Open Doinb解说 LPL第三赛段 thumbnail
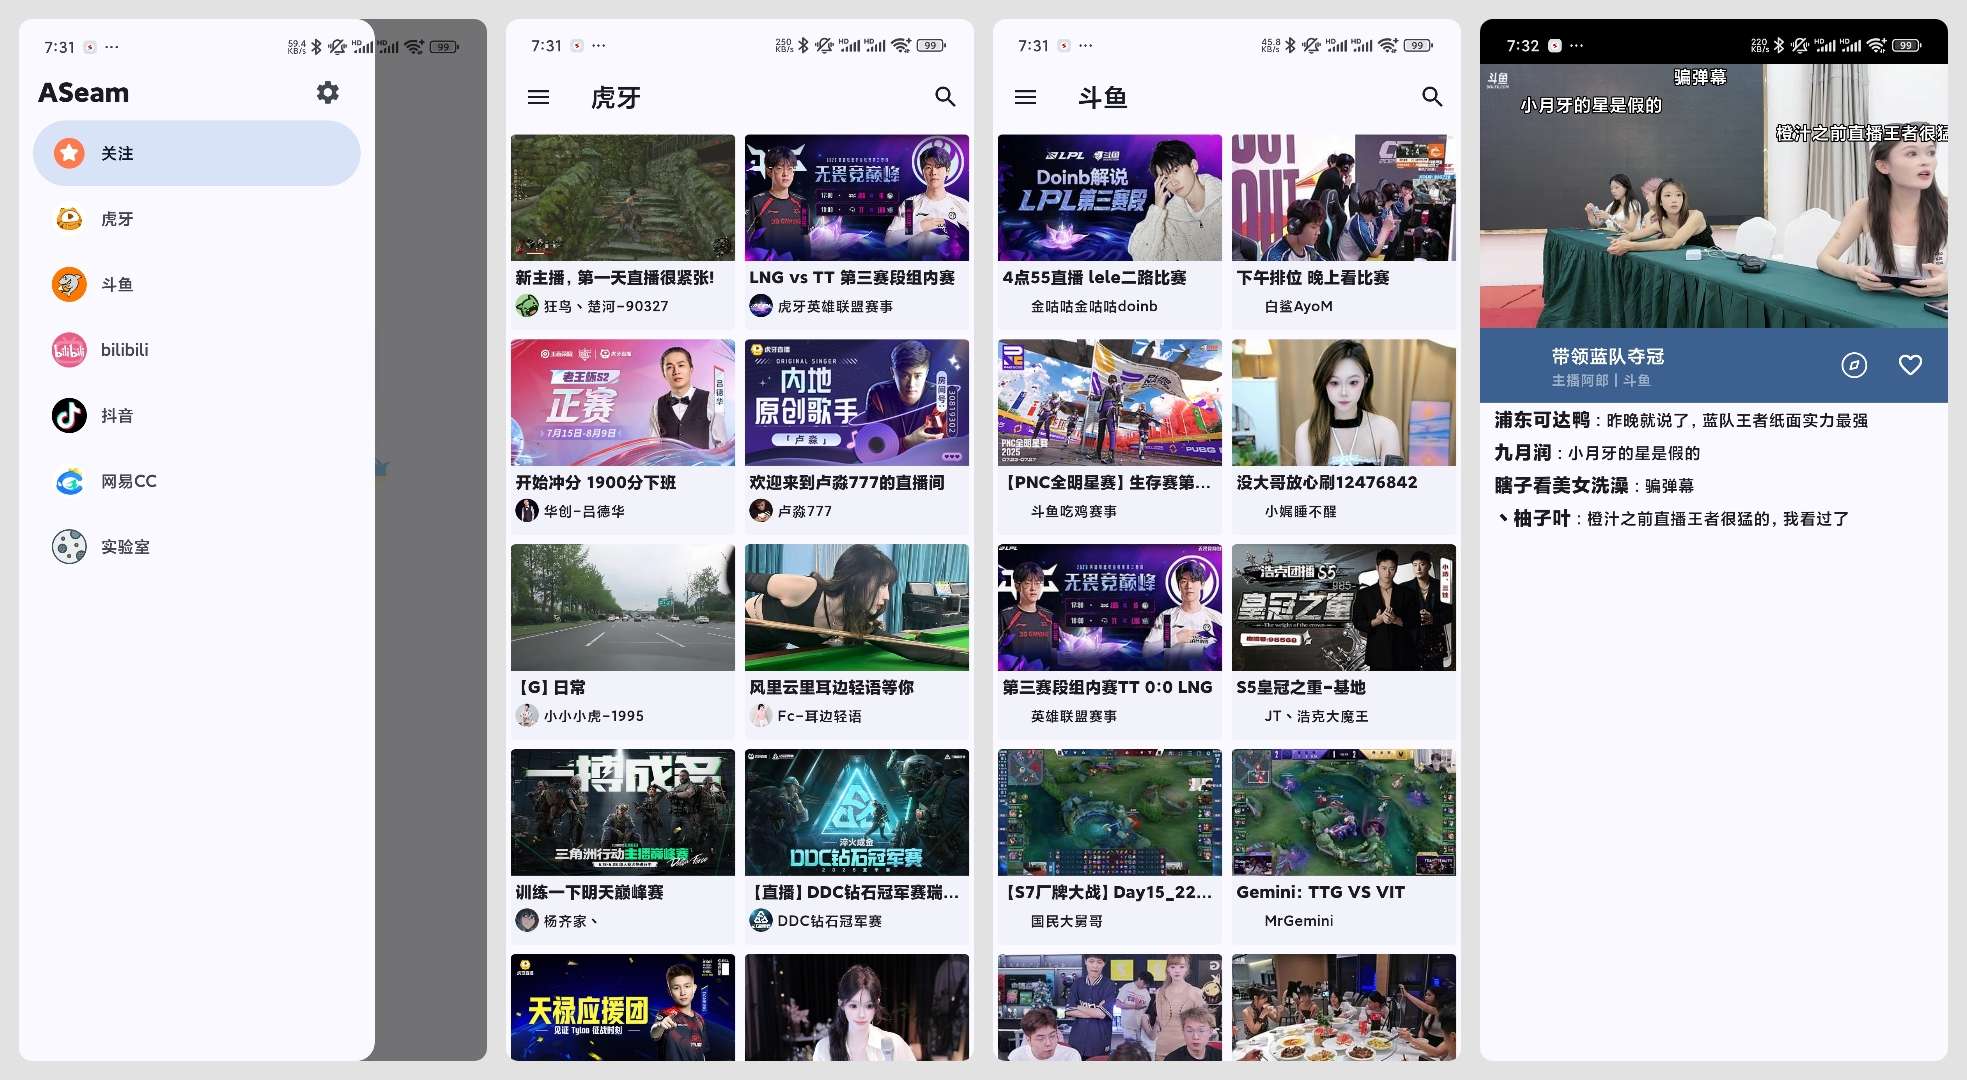Image resolution: width=1967 pixels, height=1080 pixels. tap(1109, 198)
